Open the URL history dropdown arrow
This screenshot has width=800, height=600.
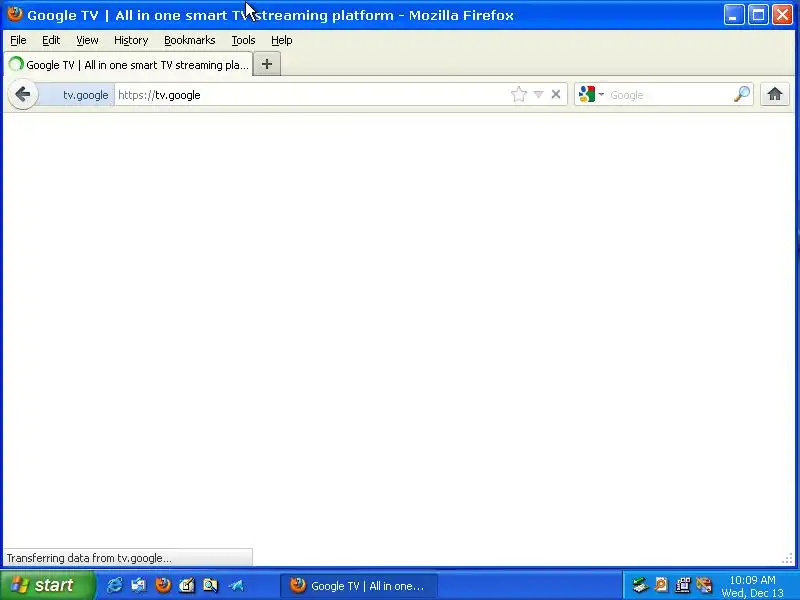538,94
